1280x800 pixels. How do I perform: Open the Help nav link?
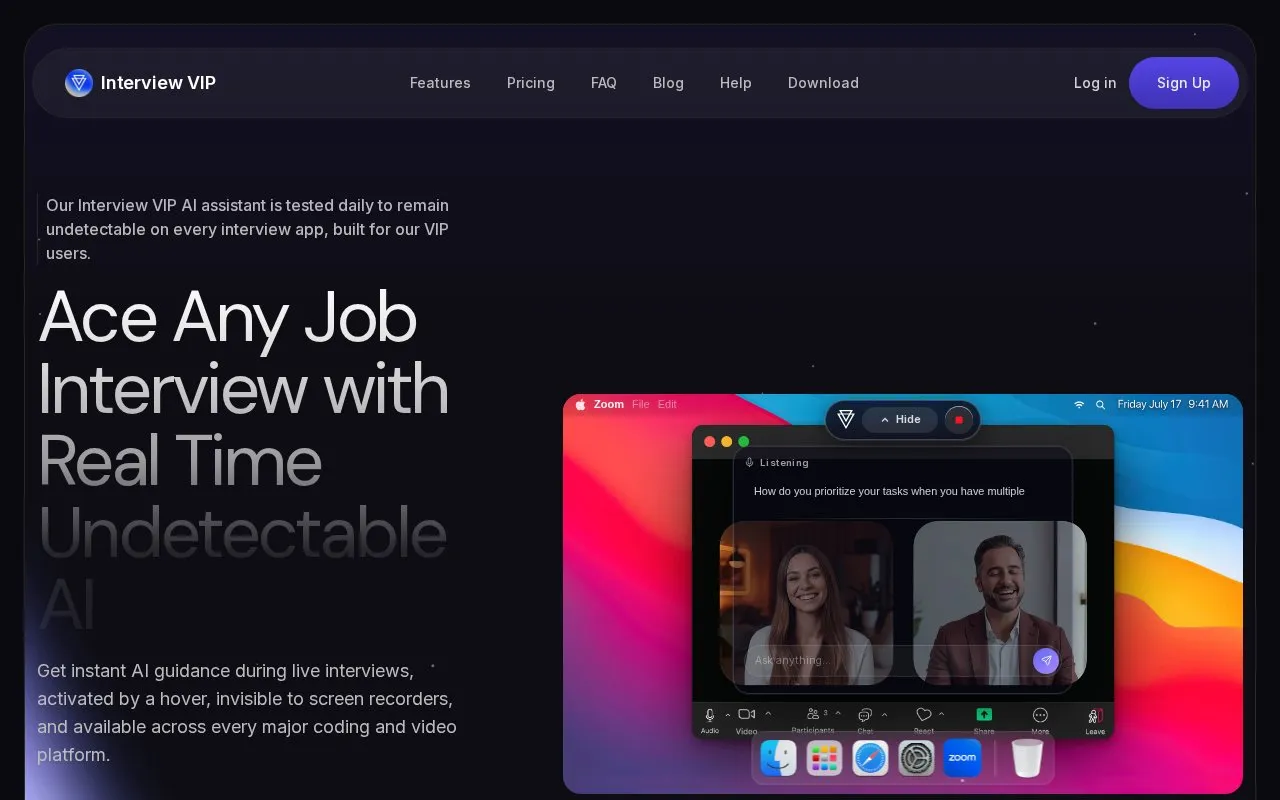[x=736, y=83]
